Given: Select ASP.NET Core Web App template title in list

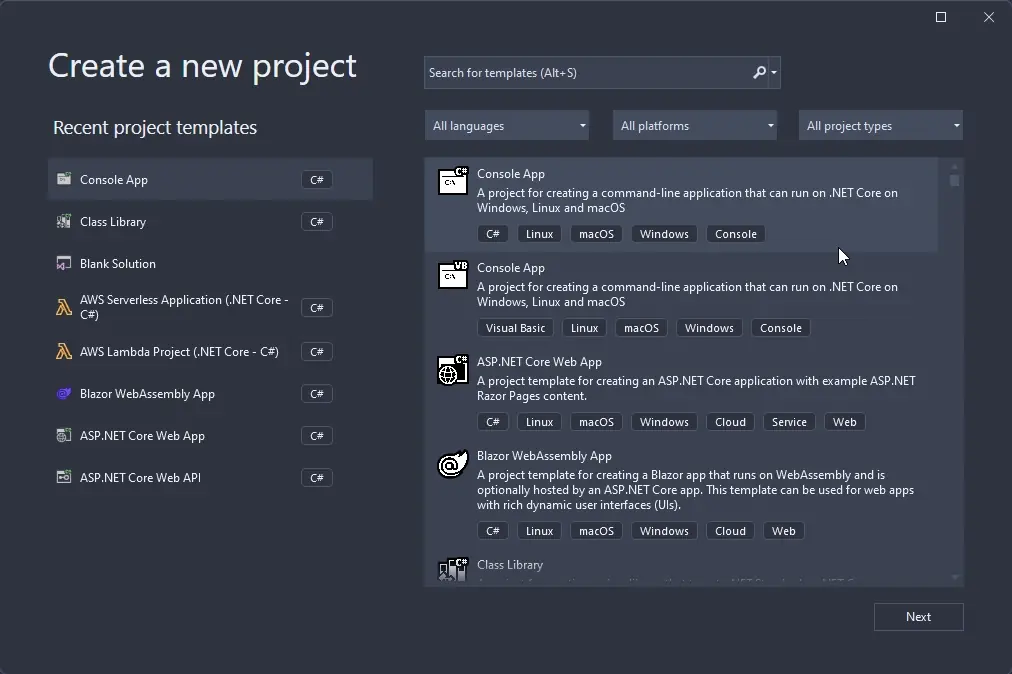Looking at the screenshot, I should tap(539, 362).
